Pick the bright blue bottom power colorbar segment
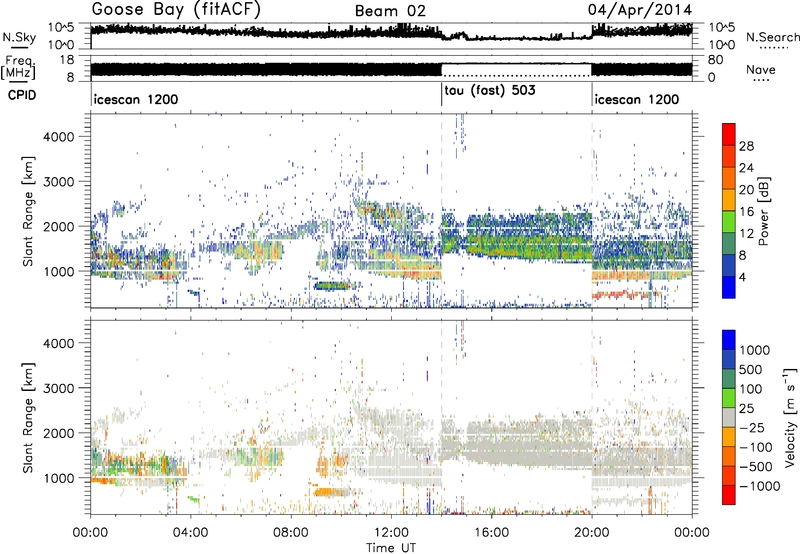 [729, 287]
